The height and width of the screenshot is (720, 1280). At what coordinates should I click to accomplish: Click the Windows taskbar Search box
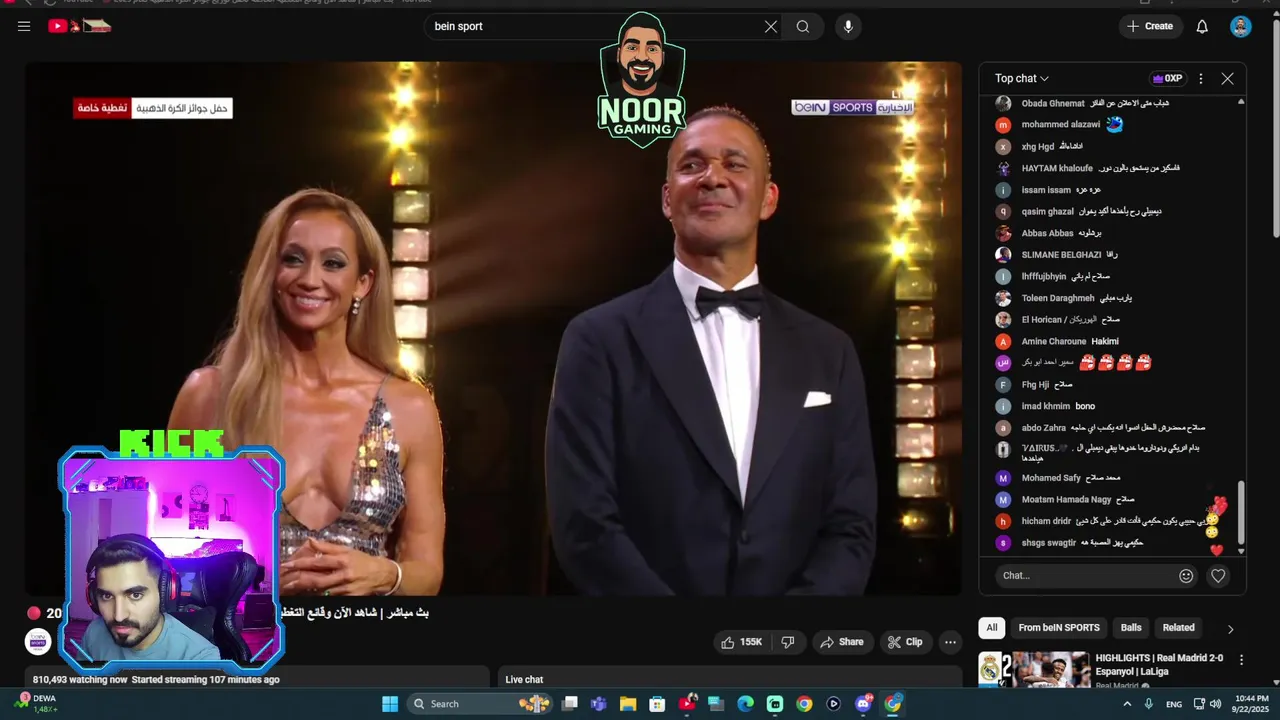click(480, 704)
